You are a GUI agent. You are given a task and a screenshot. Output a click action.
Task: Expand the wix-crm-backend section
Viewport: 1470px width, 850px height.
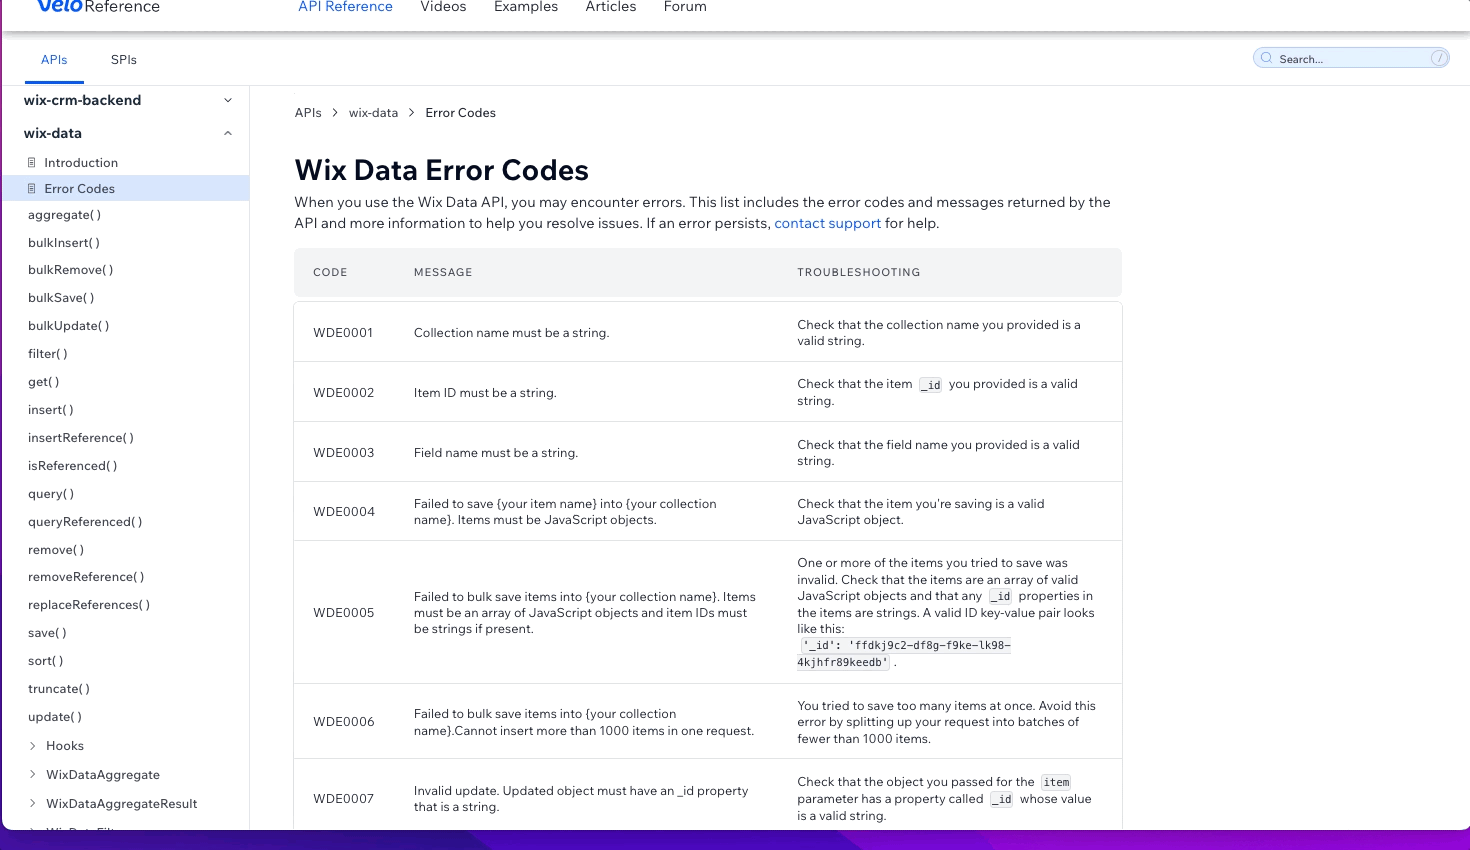pos(228,100)
